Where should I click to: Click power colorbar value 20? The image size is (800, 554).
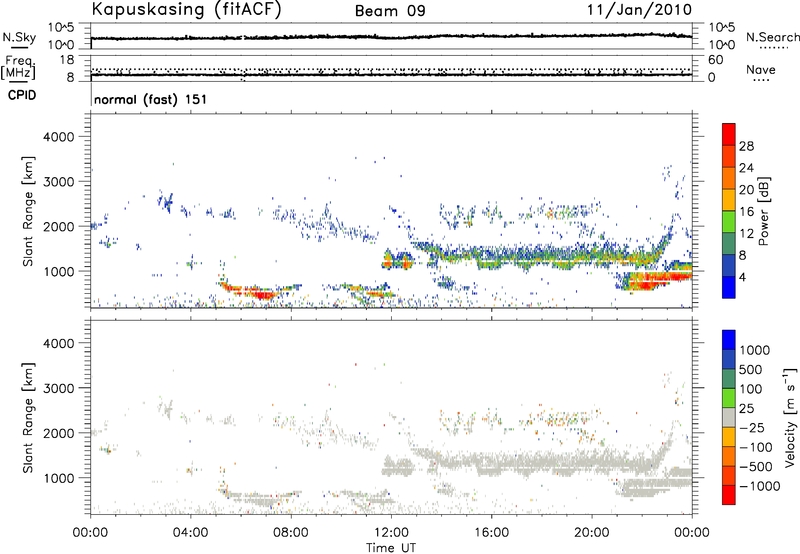pos(746,190)
